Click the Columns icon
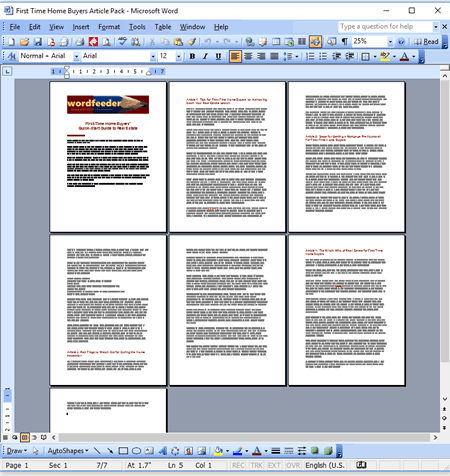450x476 pixels. (x=302, y=42)
